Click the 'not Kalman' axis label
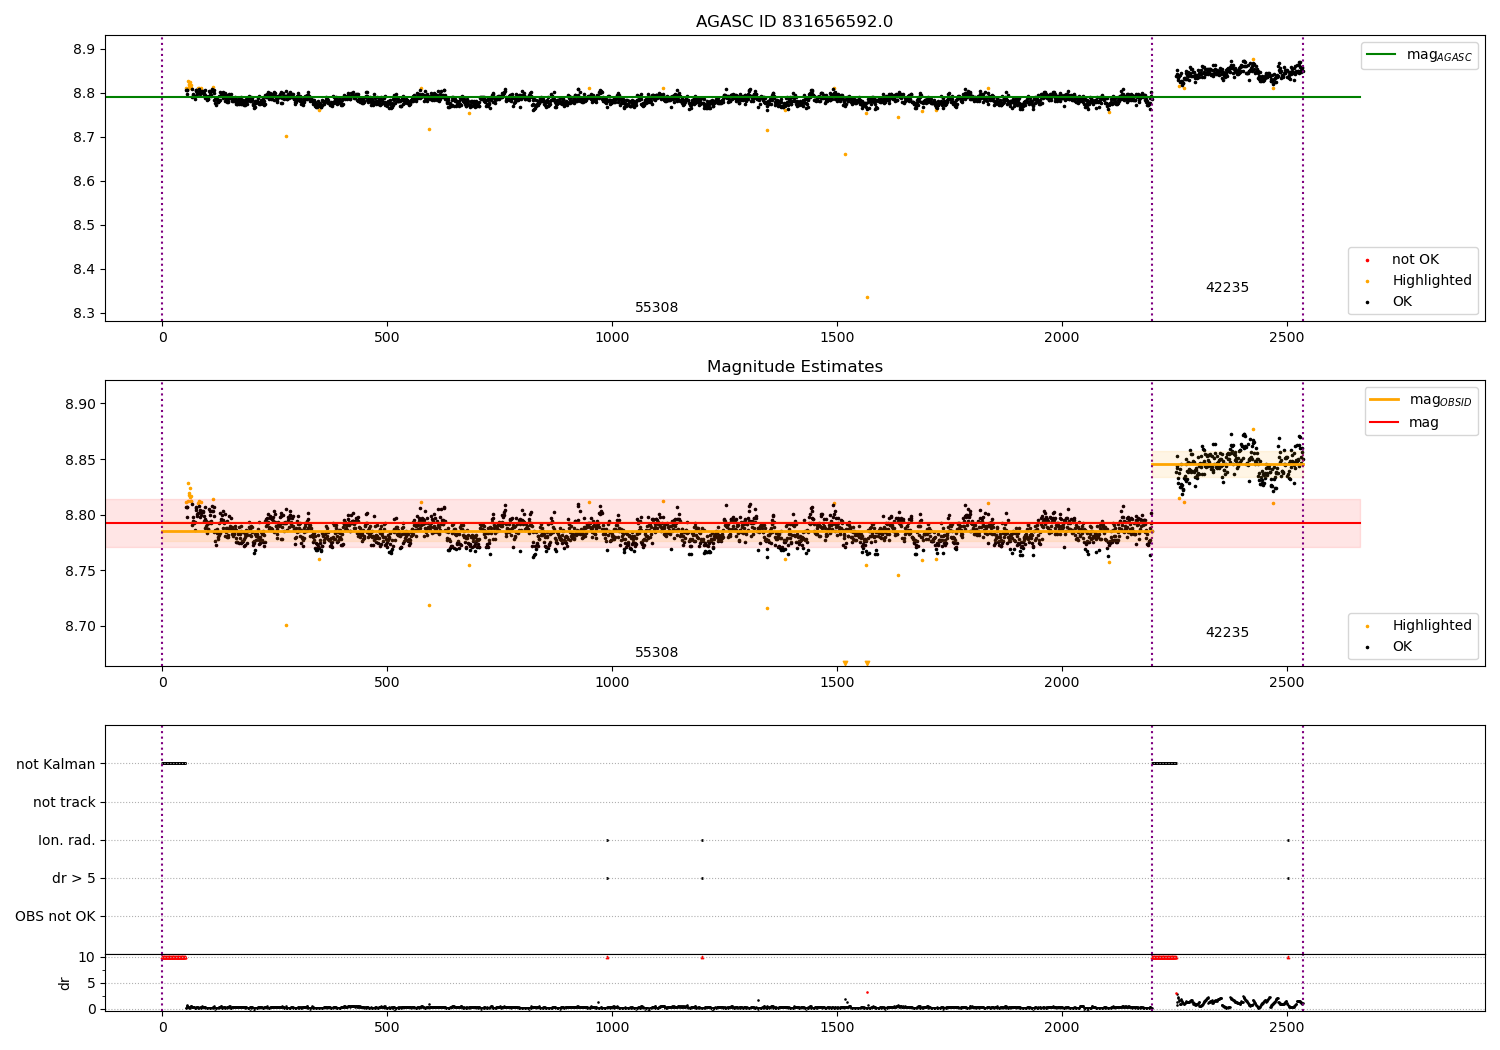1500x1050 pixels. 56,764
